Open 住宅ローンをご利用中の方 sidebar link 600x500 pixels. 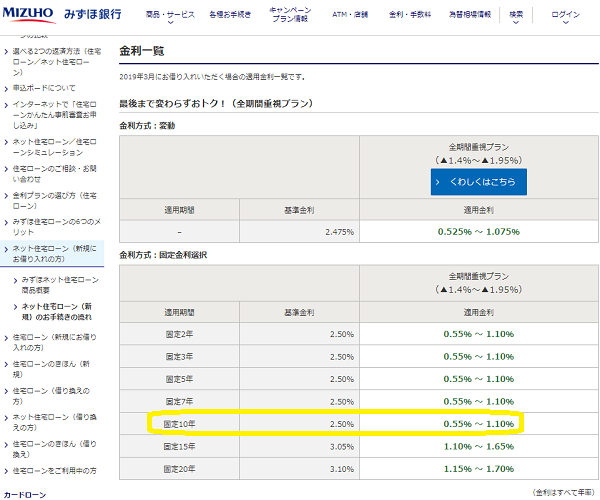click(x=55, y=471)
